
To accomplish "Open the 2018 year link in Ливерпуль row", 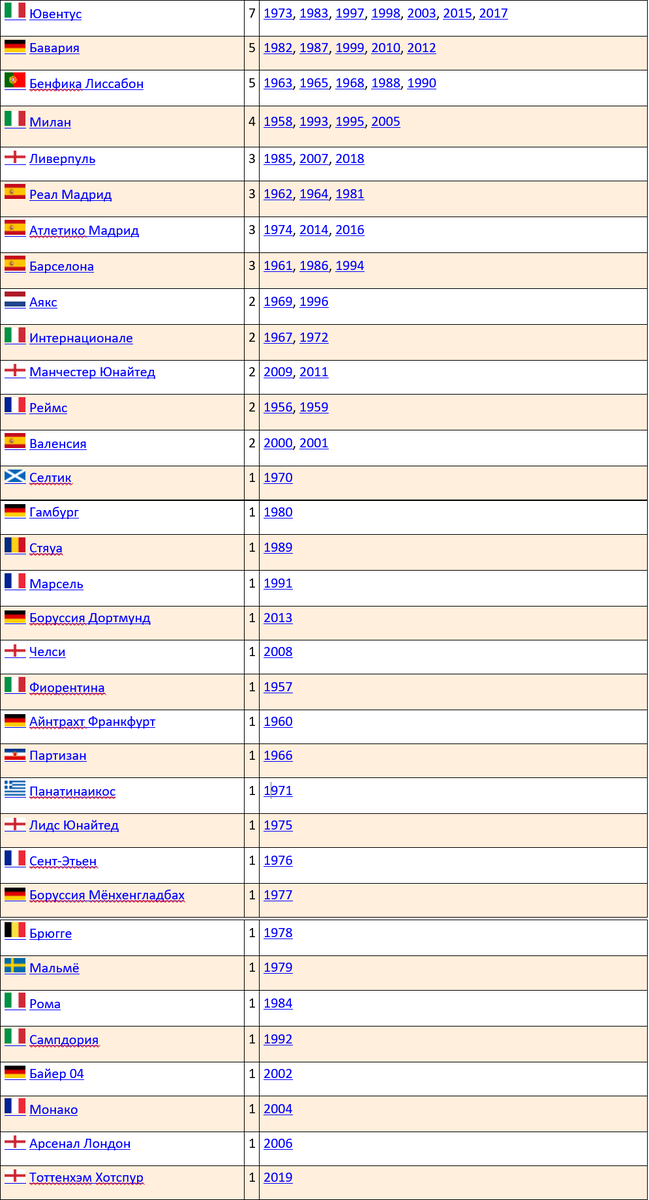I will (350, 159).
